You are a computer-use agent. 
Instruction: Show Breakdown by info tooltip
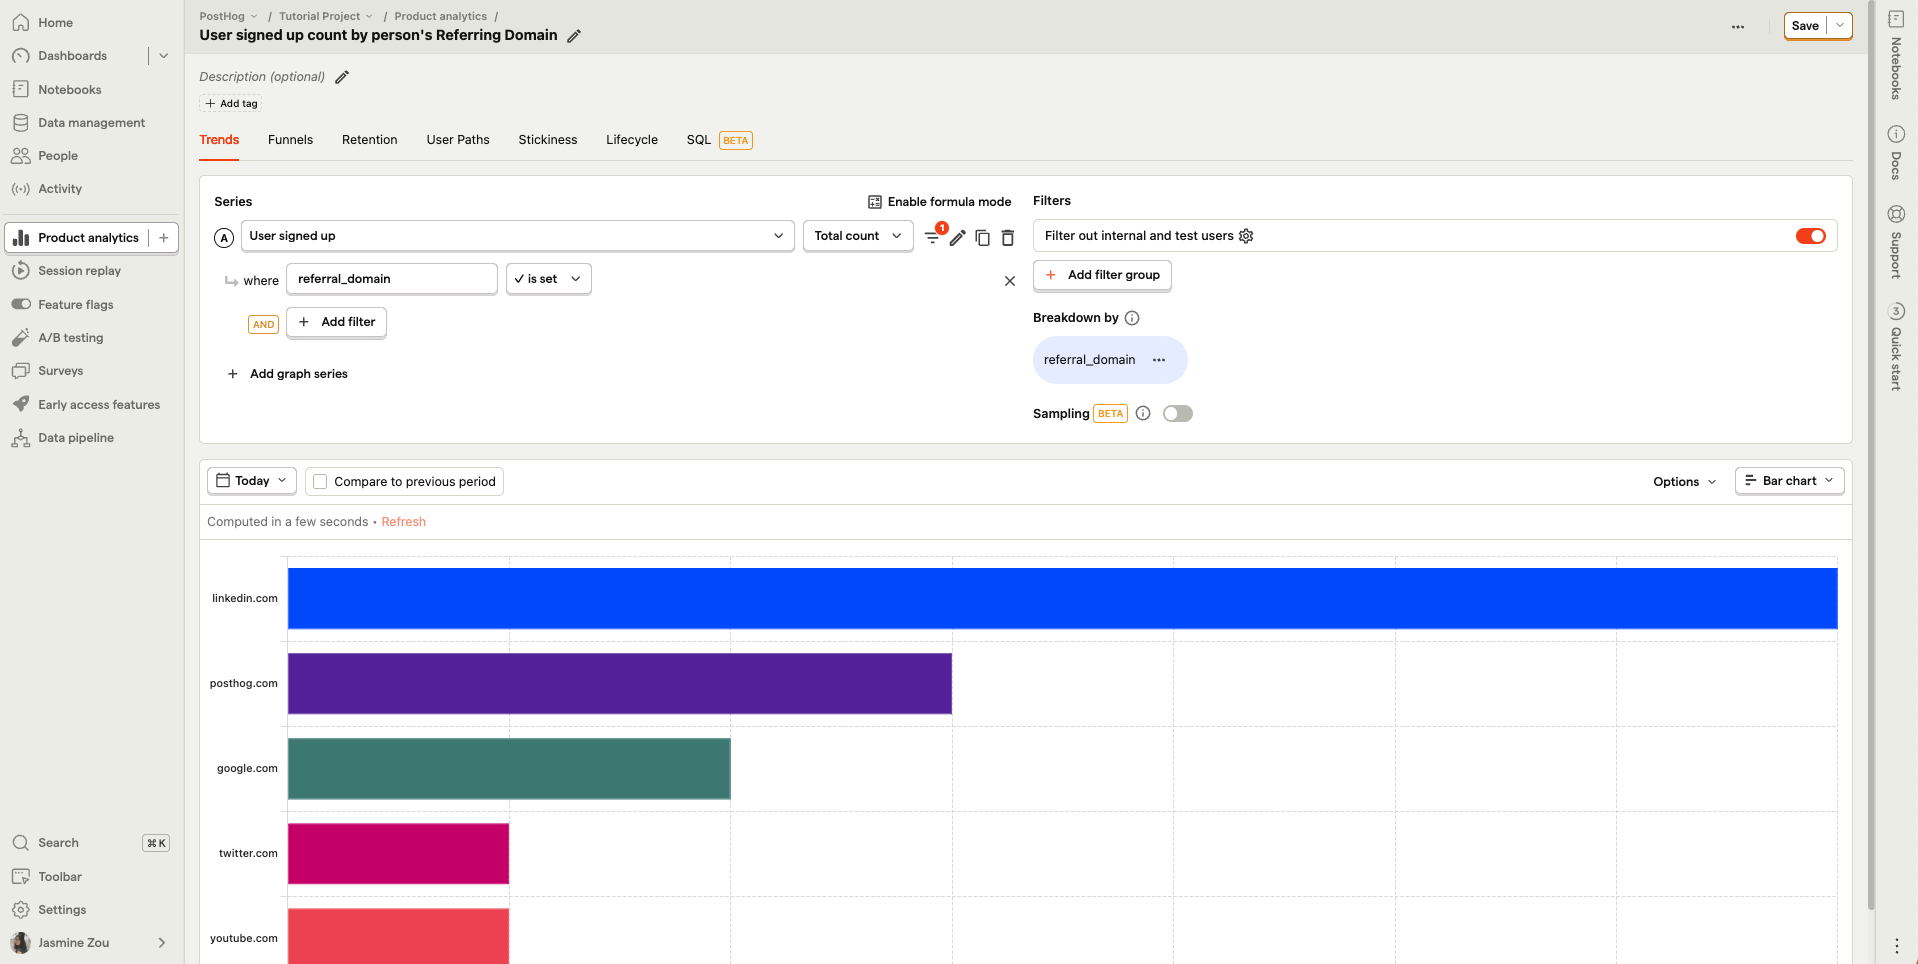(x=1132, y=318)
